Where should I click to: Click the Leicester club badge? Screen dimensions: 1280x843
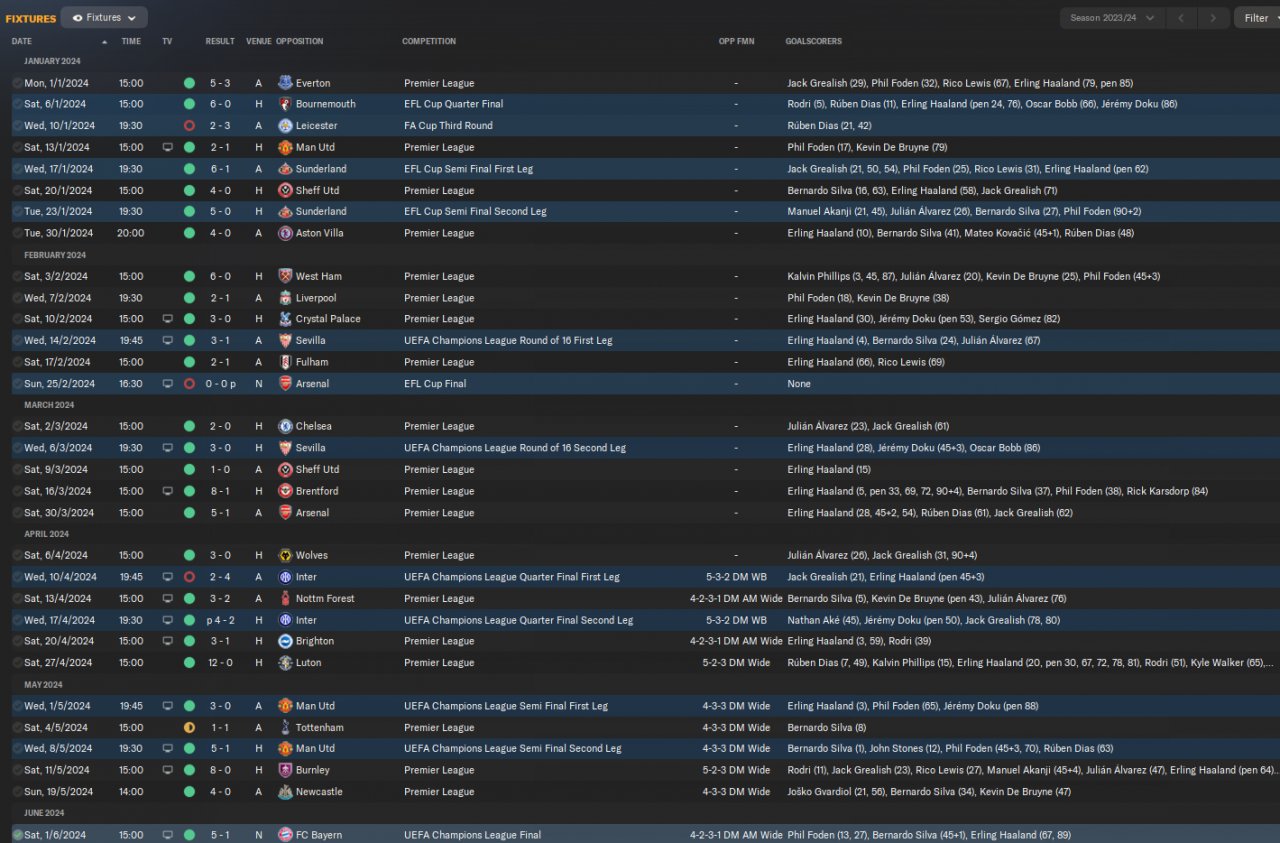click(285, 126)
